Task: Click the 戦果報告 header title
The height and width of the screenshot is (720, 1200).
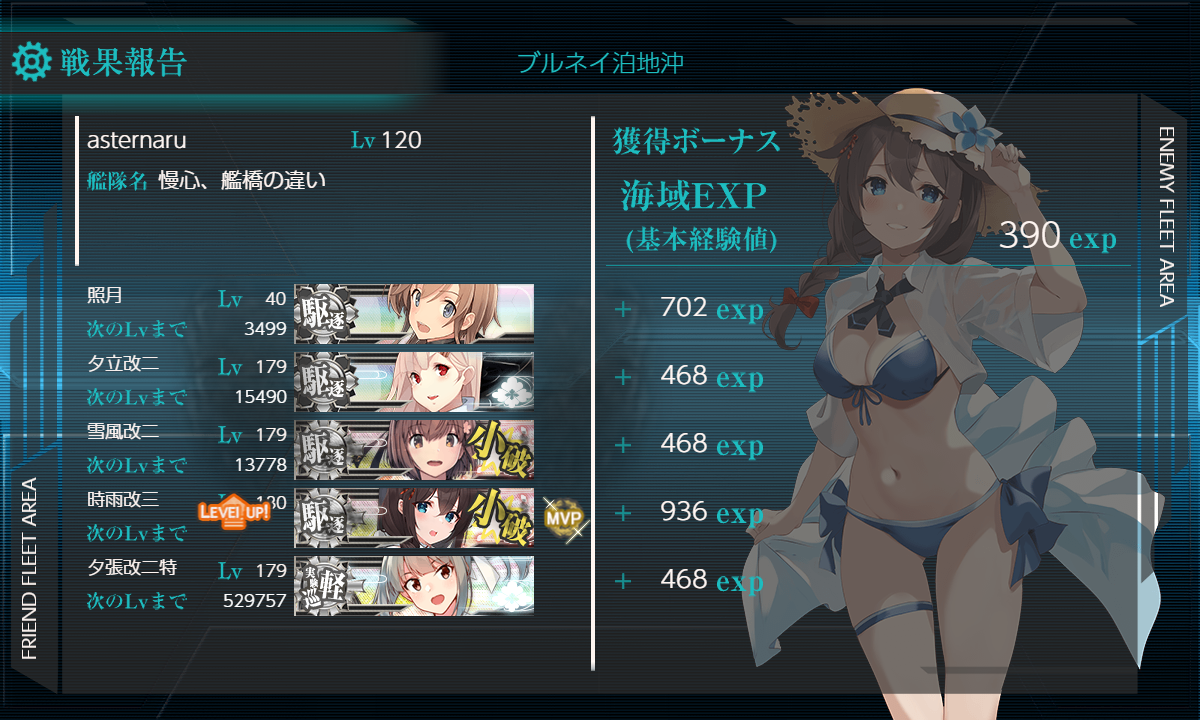Action: coord(123,62)
